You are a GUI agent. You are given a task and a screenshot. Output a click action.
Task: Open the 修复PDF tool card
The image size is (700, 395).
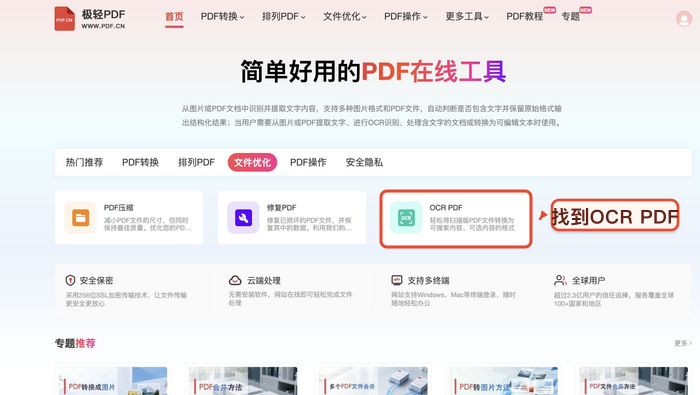tap(292, 218)
